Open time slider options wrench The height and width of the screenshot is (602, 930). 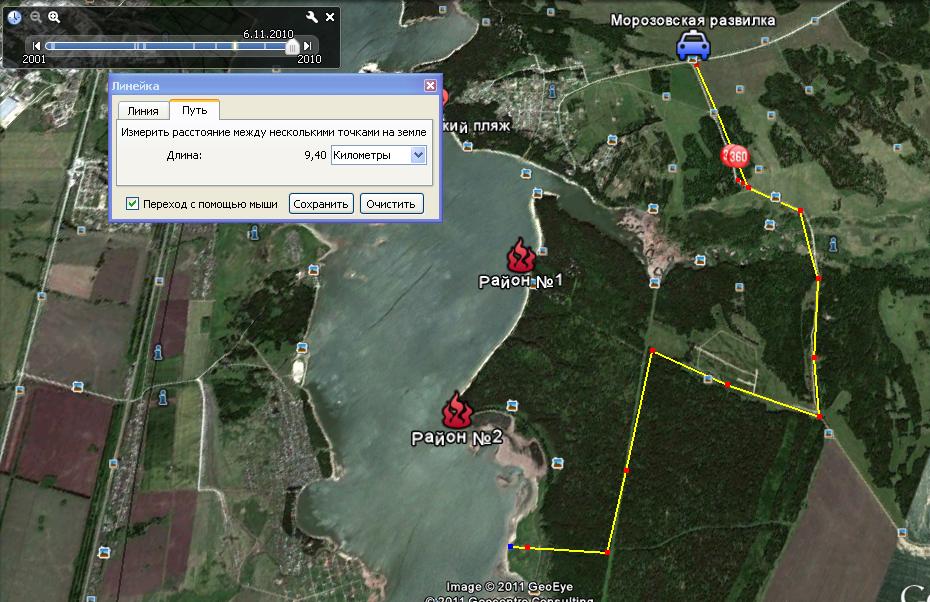tap(311, 17)
